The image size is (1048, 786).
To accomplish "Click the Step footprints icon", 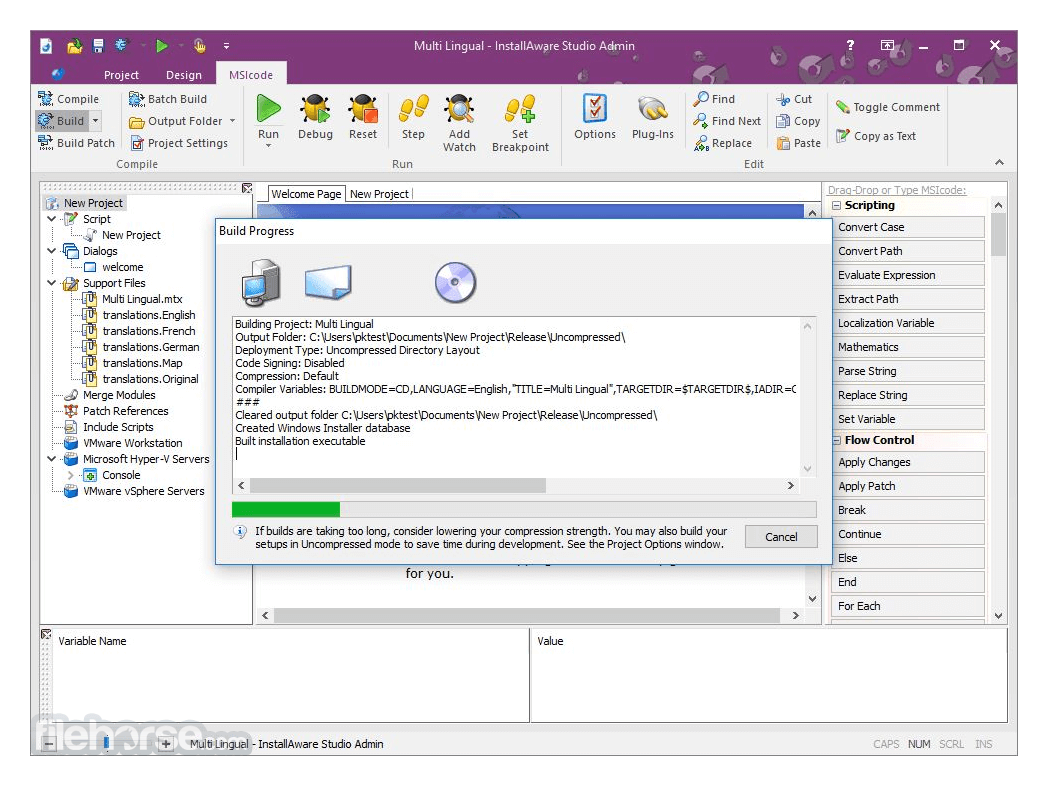I will 413,108.
